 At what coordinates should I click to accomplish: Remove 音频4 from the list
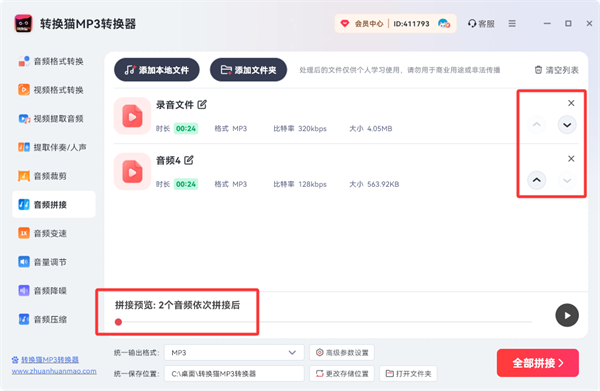pos(571,158)
